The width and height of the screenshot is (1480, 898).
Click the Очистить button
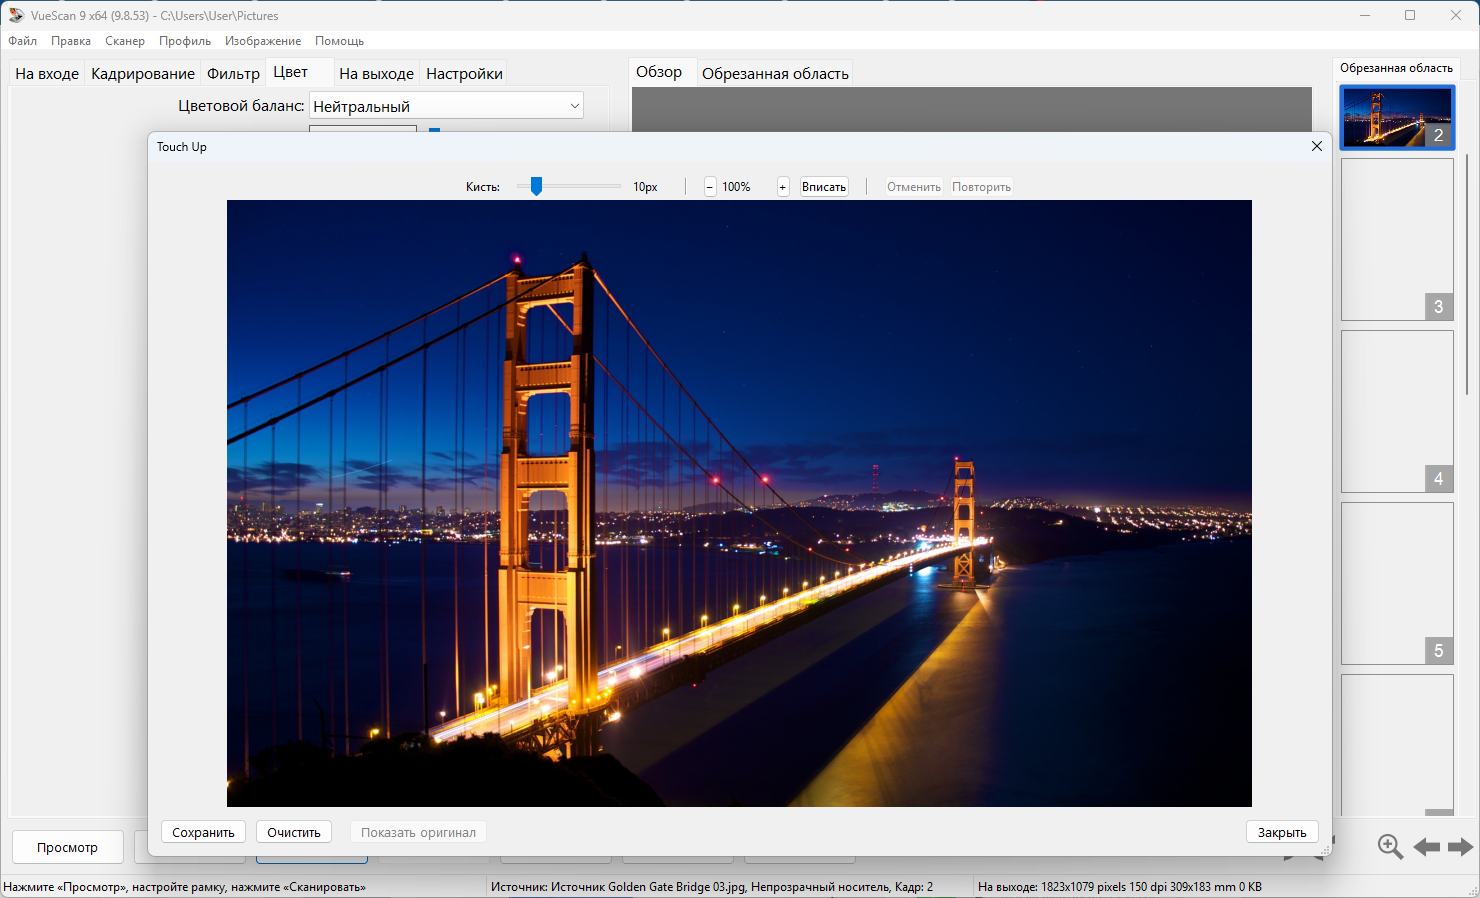click(x=294, y=832)
